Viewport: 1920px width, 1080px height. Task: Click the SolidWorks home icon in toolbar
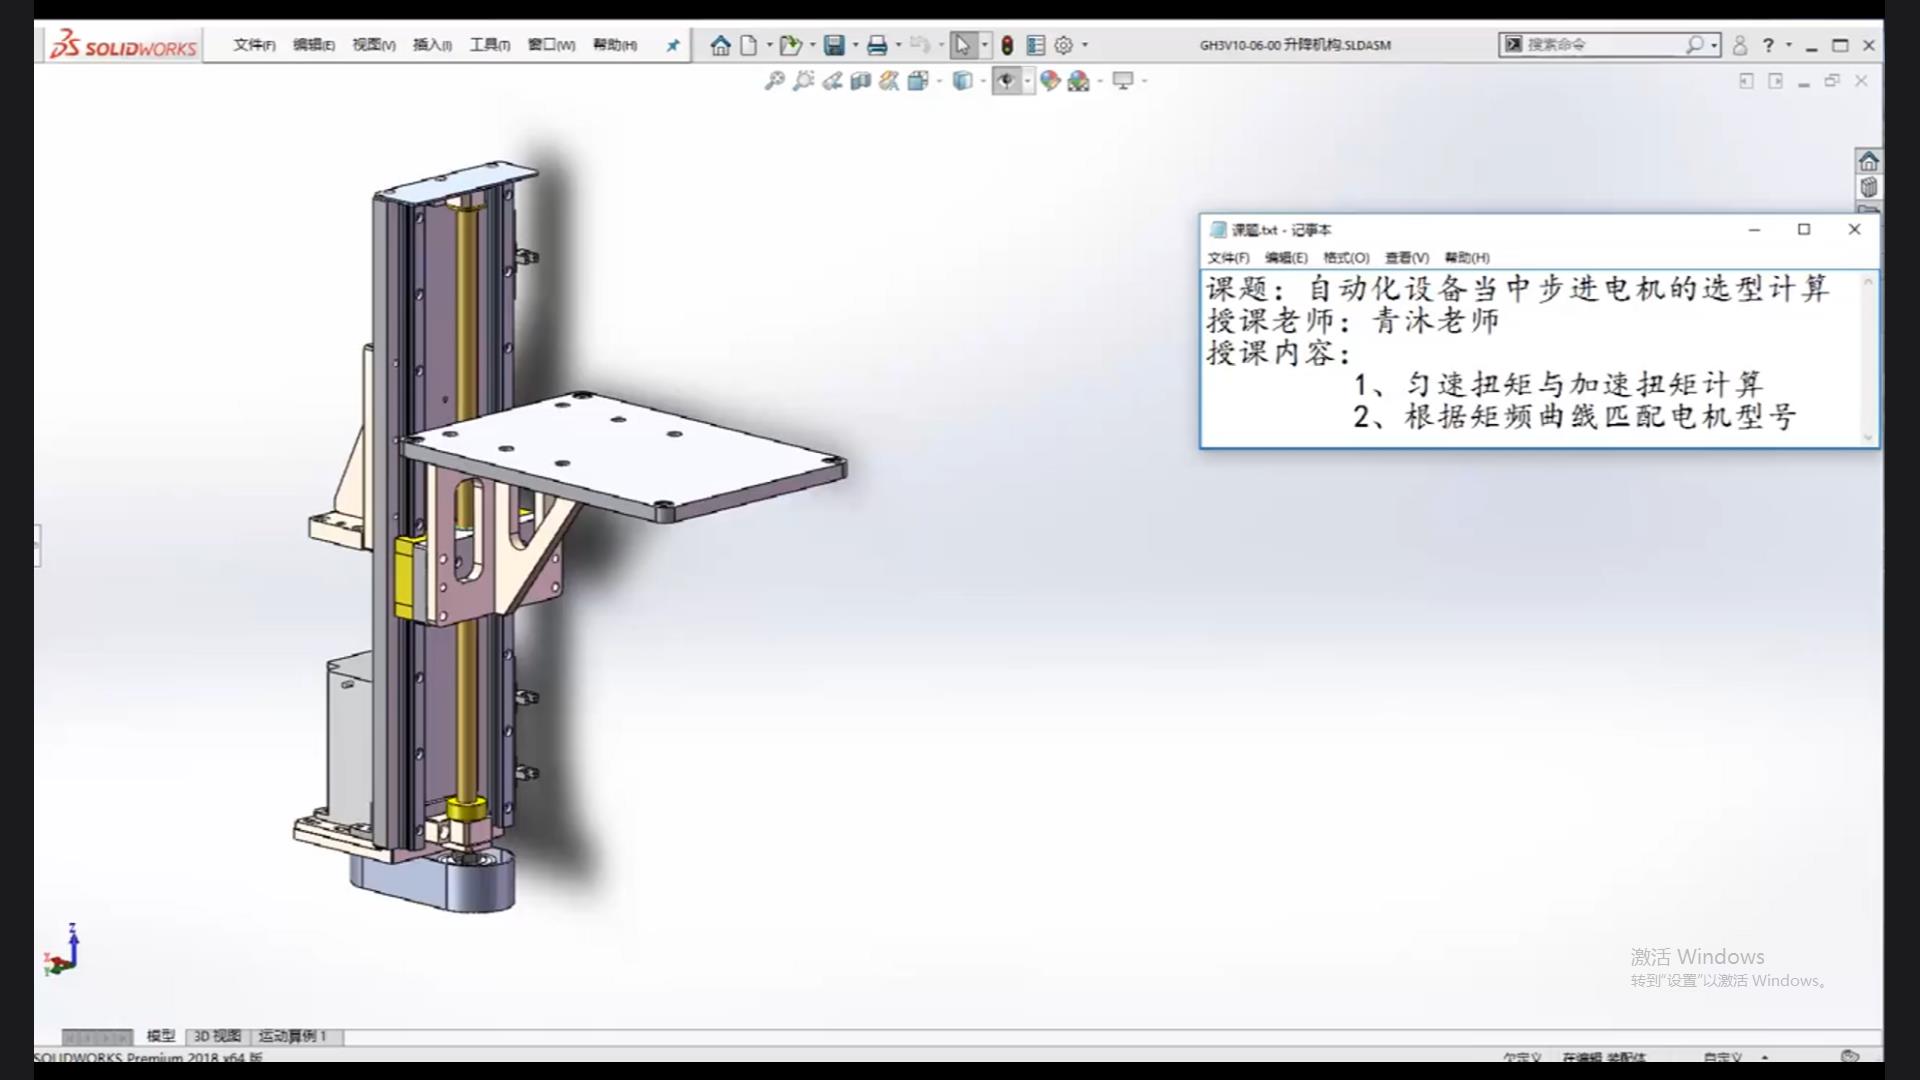click(720, 45)
